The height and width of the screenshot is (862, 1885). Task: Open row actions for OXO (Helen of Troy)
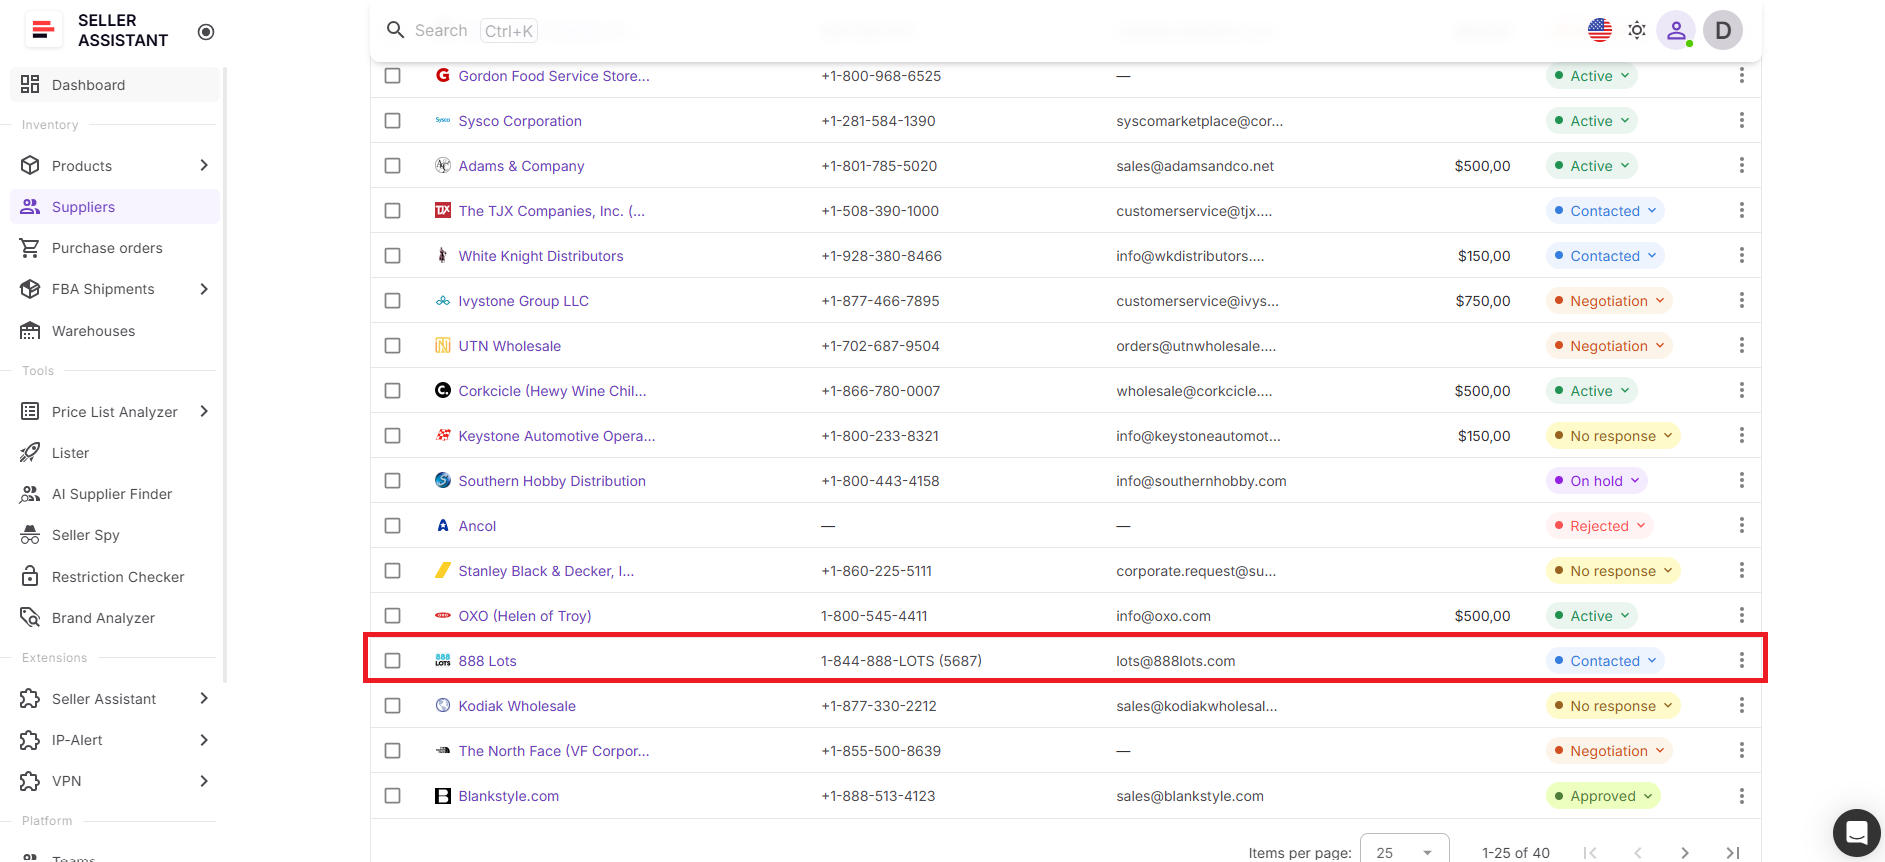[x=1741, y=616]
